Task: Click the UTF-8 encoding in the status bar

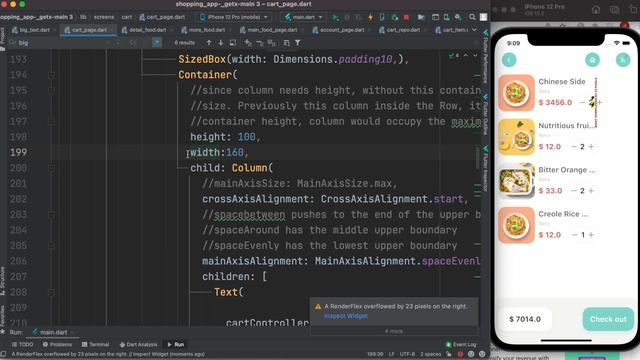Action: [x=407, y=354]
